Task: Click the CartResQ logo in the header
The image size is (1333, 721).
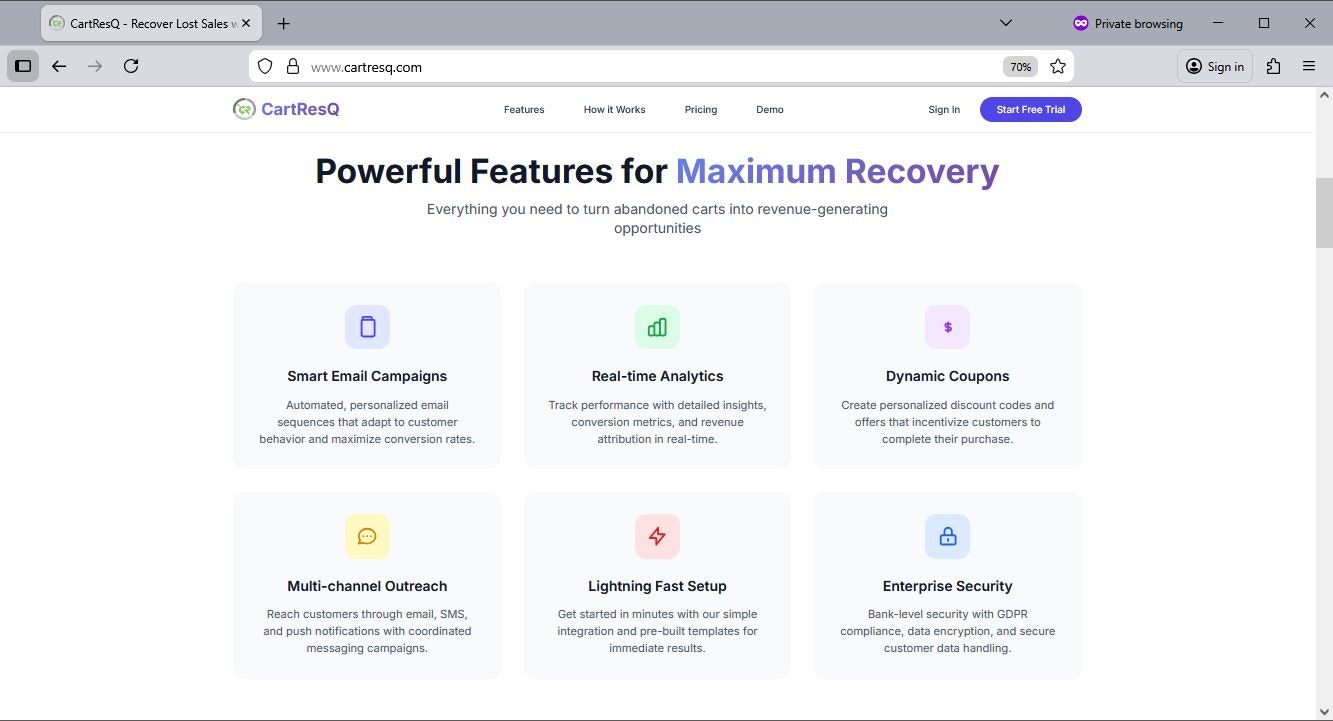Action: [286, 108]
